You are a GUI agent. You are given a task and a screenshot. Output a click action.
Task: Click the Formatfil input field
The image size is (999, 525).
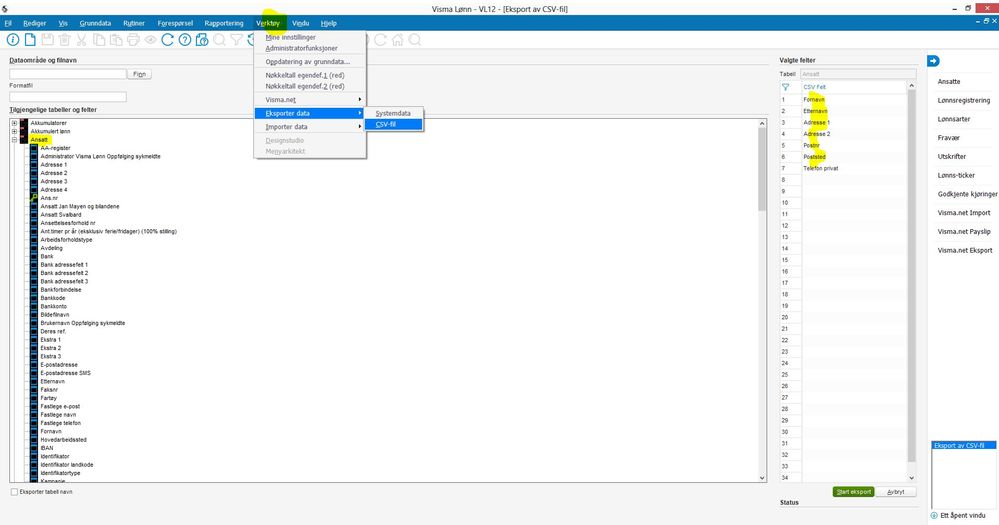[x=68, y=97]
